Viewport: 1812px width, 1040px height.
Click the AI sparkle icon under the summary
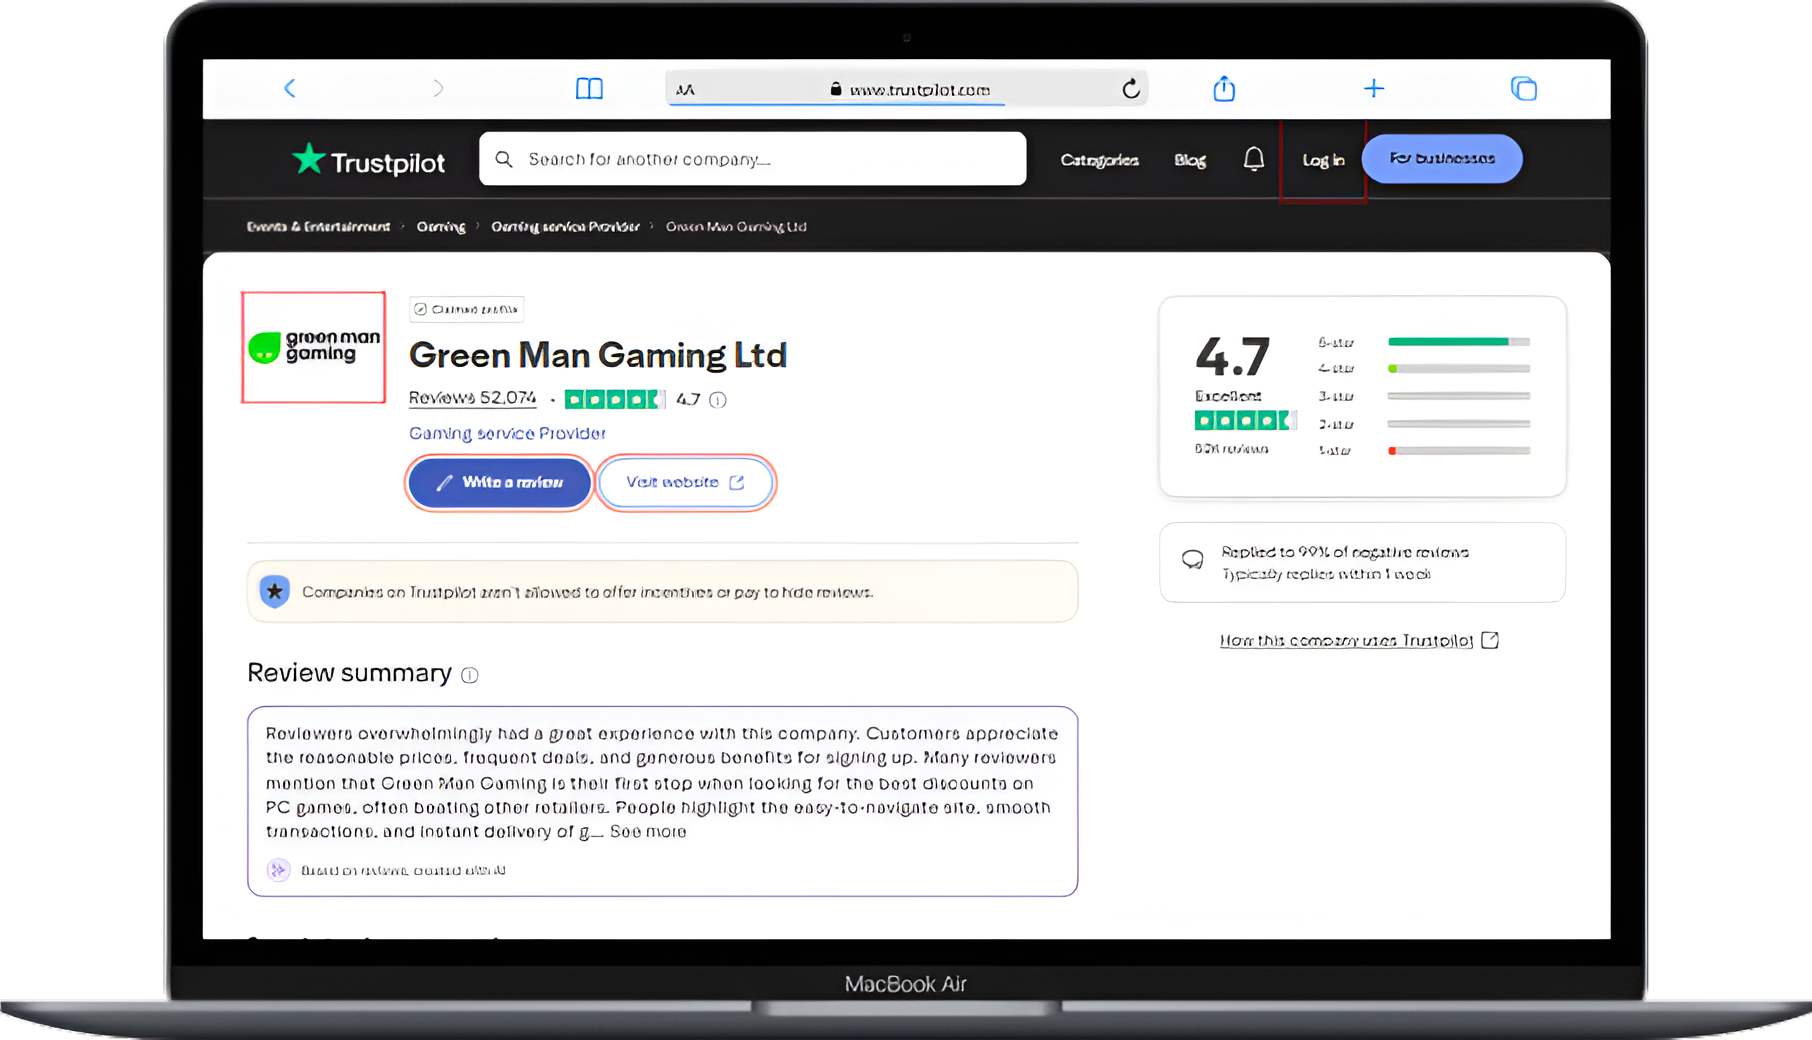coord(278,870)
